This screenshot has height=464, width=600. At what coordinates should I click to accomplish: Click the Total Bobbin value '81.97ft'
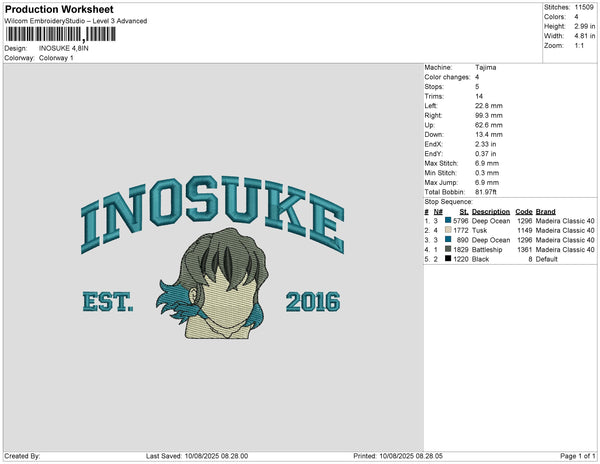point(486,192)
